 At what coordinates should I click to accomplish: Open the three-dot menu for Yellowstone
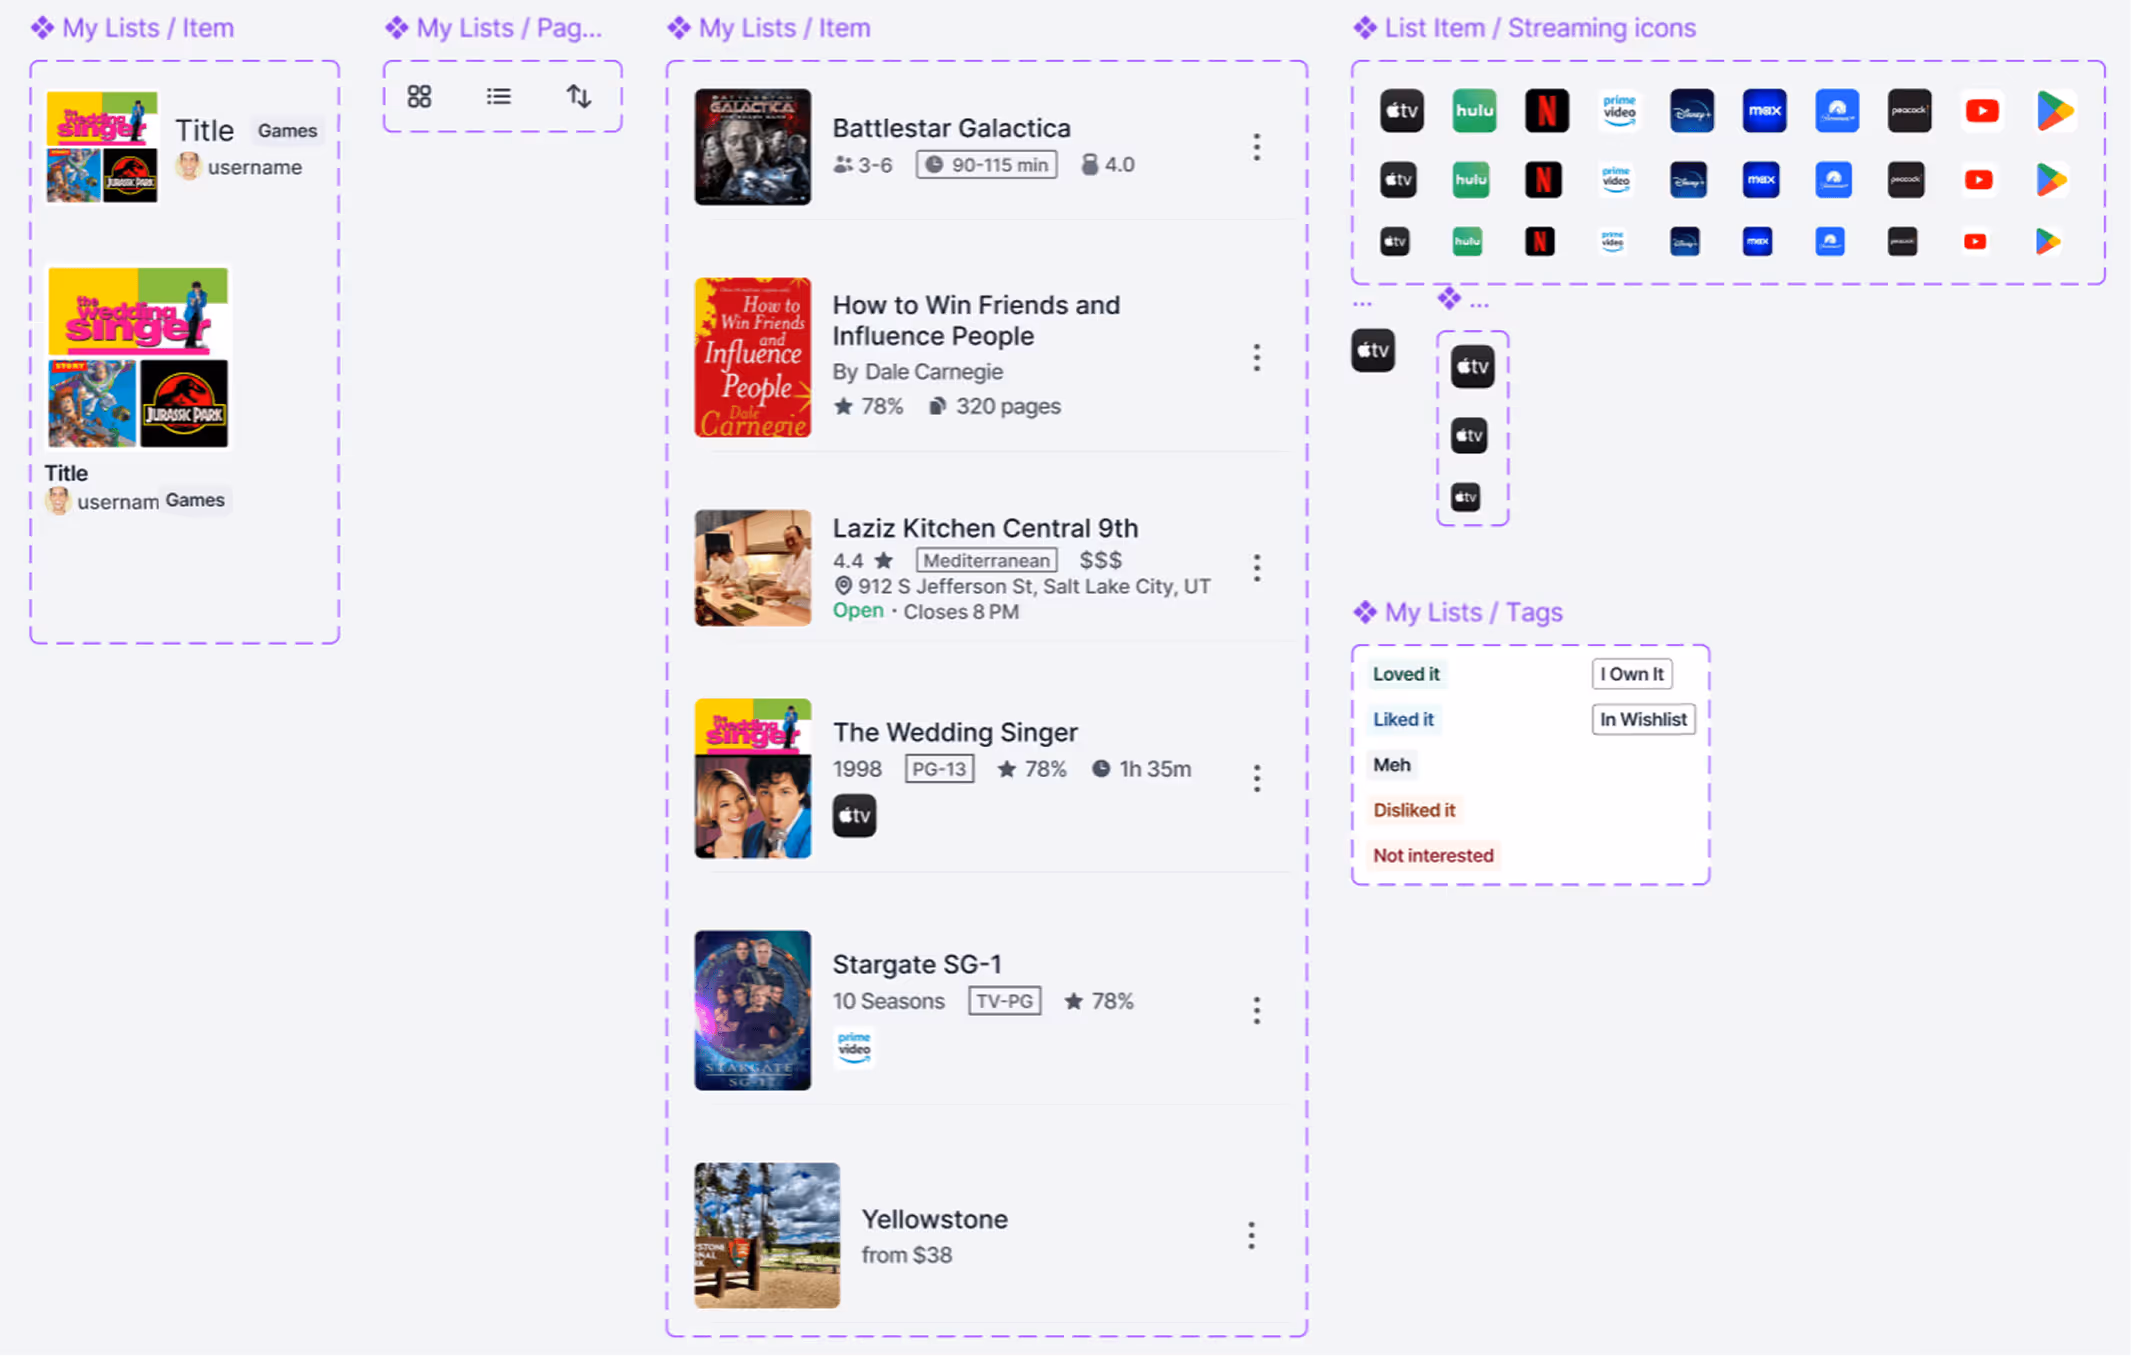point(1250,1235)
